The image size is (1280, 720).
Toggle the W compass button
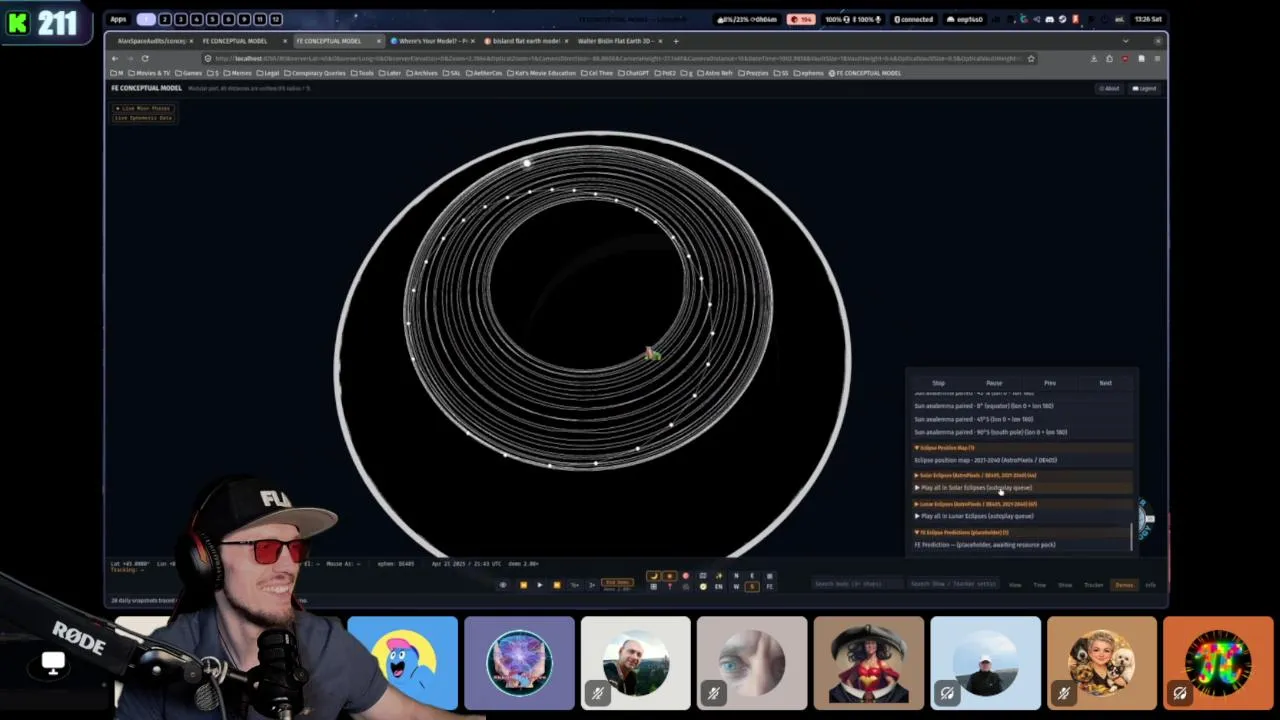[736, 587]
